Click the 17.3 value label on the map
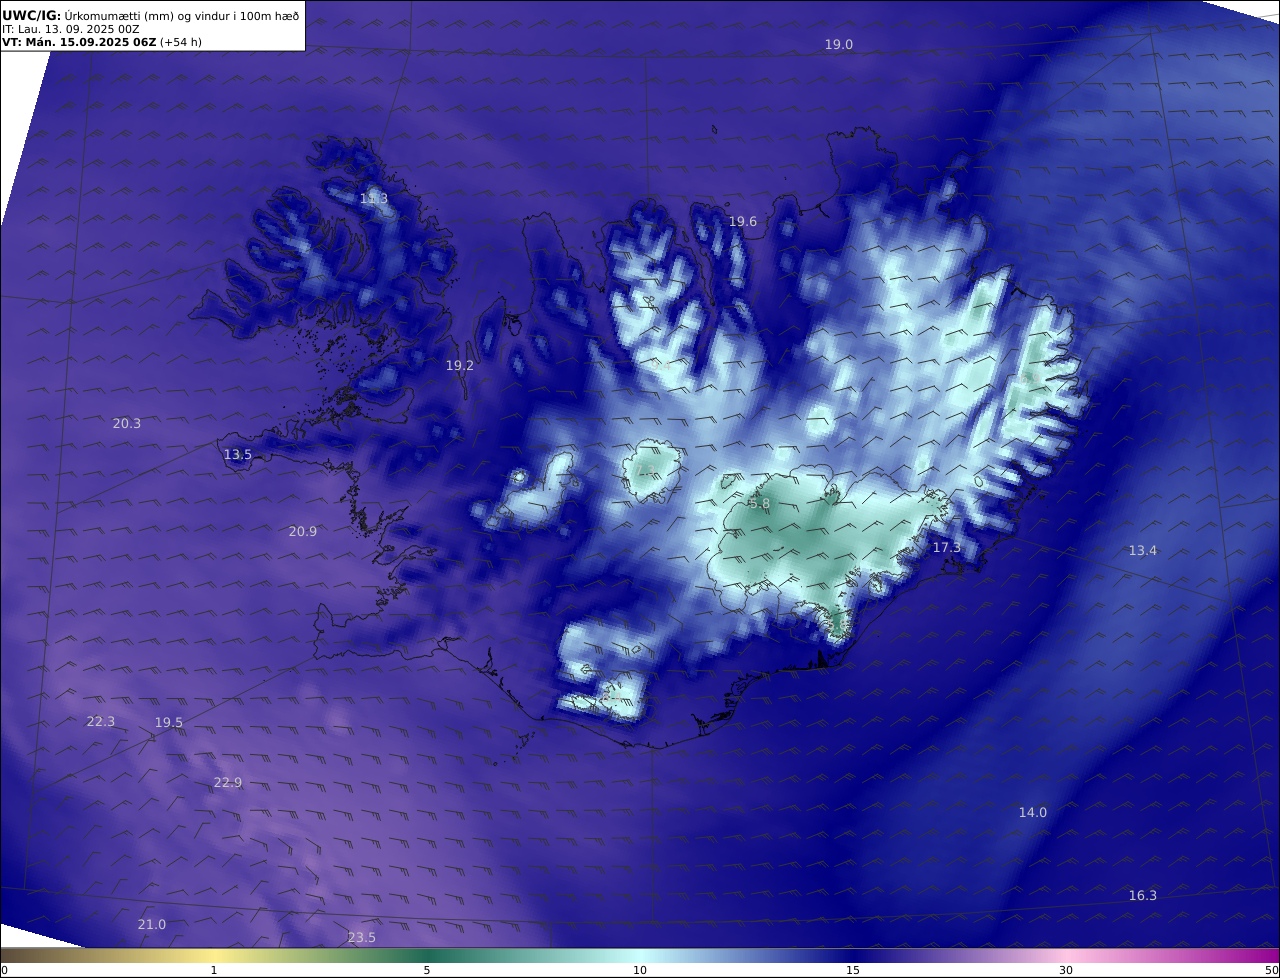The width and height of the screenshot is (1280, 978). pyautogui.click(x=946, y=548)
